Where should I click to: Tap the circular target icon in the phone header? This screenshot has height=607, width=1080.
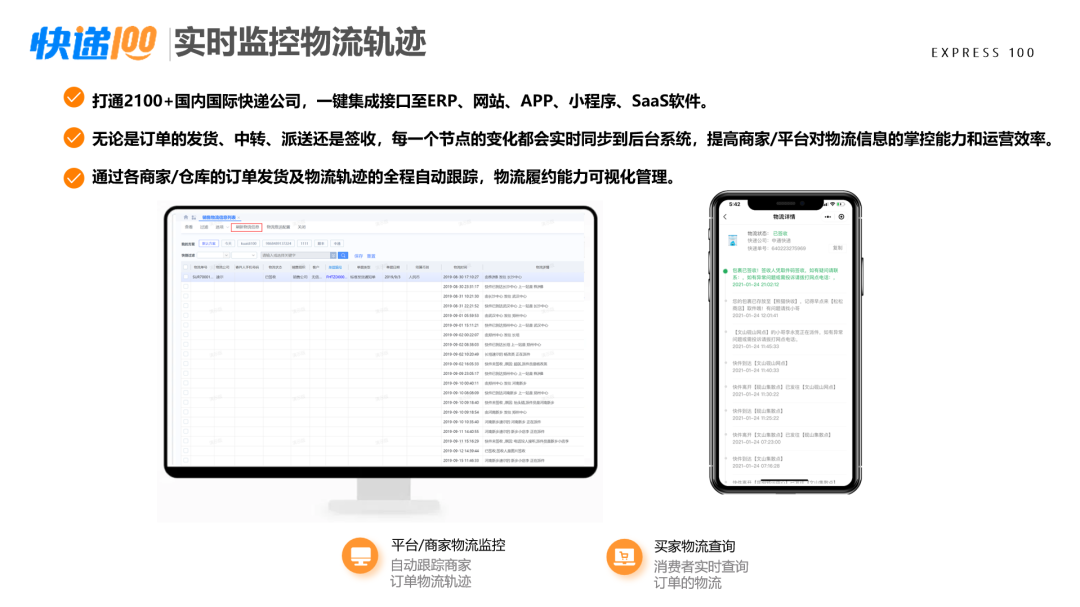[x=841, y=217]
